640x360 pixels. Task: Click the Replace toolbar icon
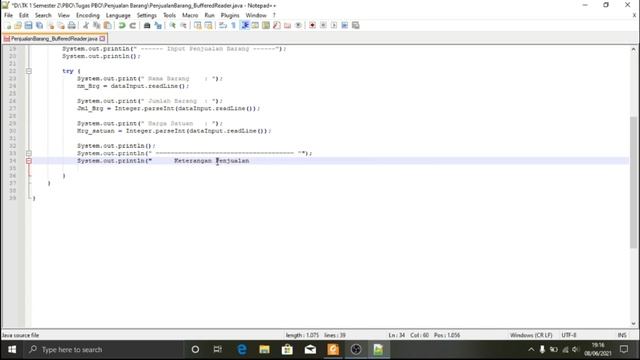click(x=158, y=25)
